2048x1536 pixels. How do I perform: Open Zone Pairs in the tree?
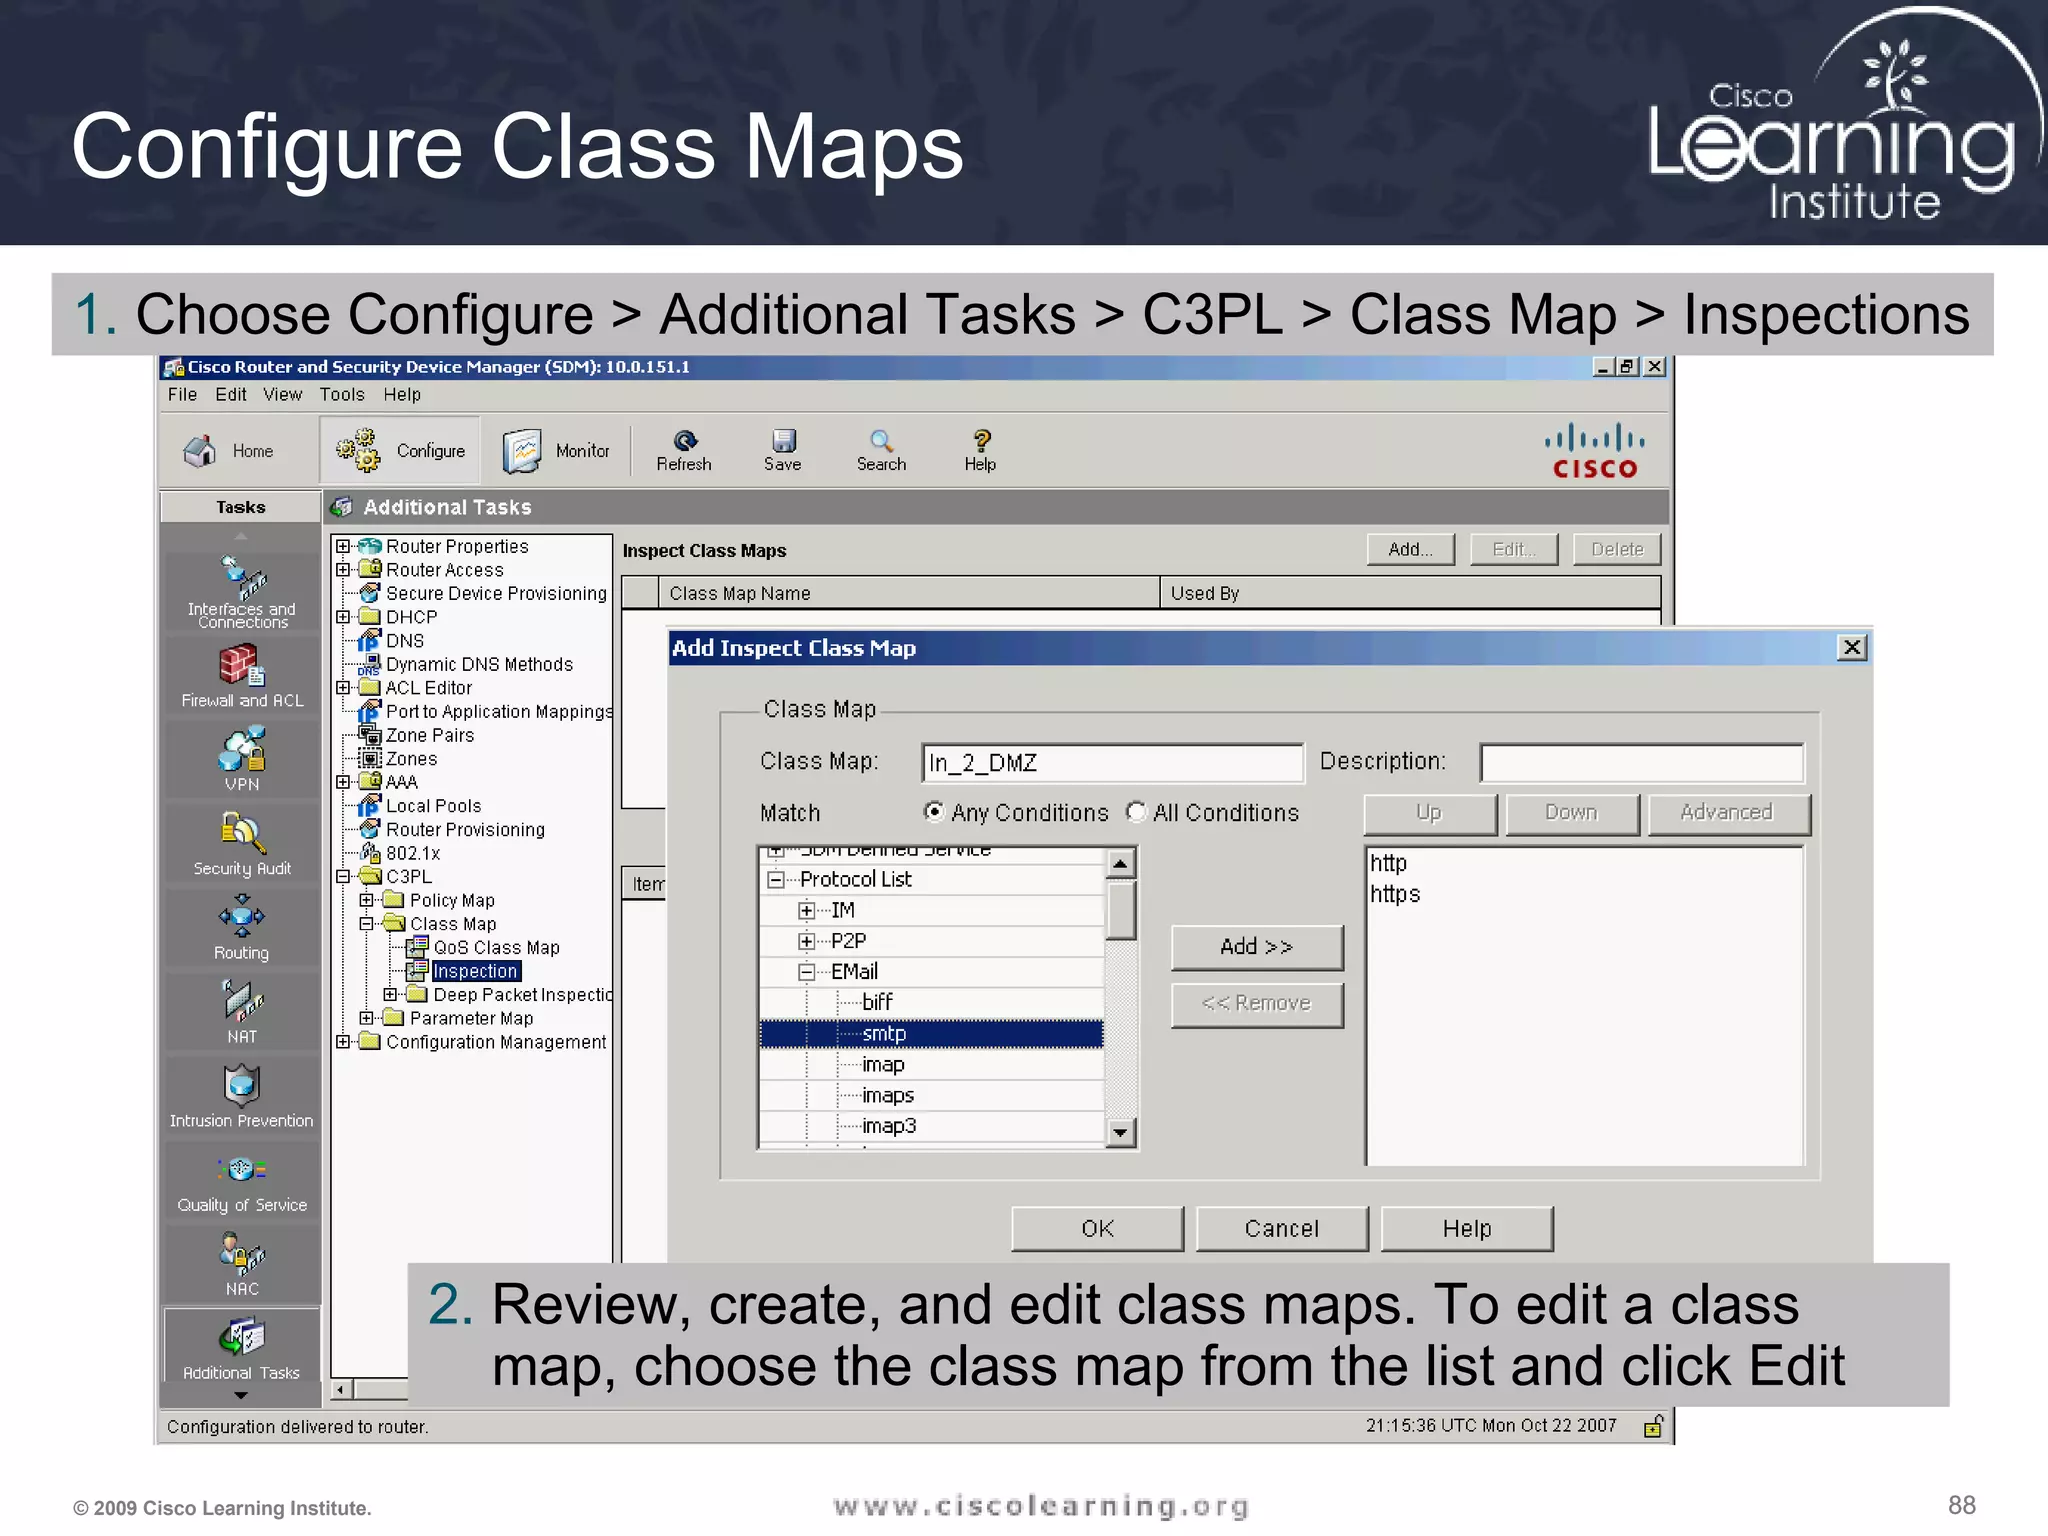coord(429,735)
